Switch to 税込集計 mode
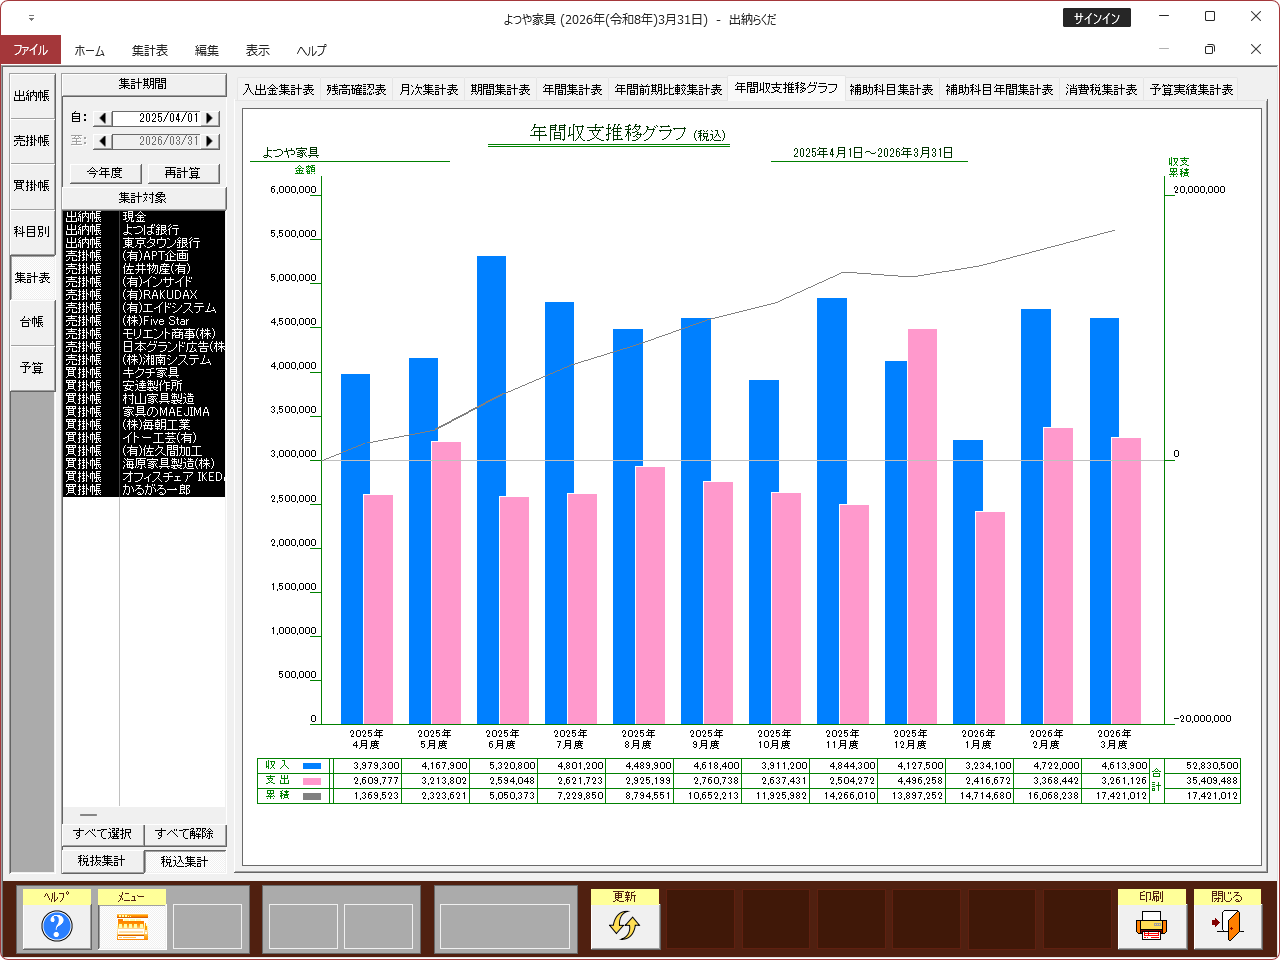This screenshot has height=960, width=1280. (x=185, y=861)
